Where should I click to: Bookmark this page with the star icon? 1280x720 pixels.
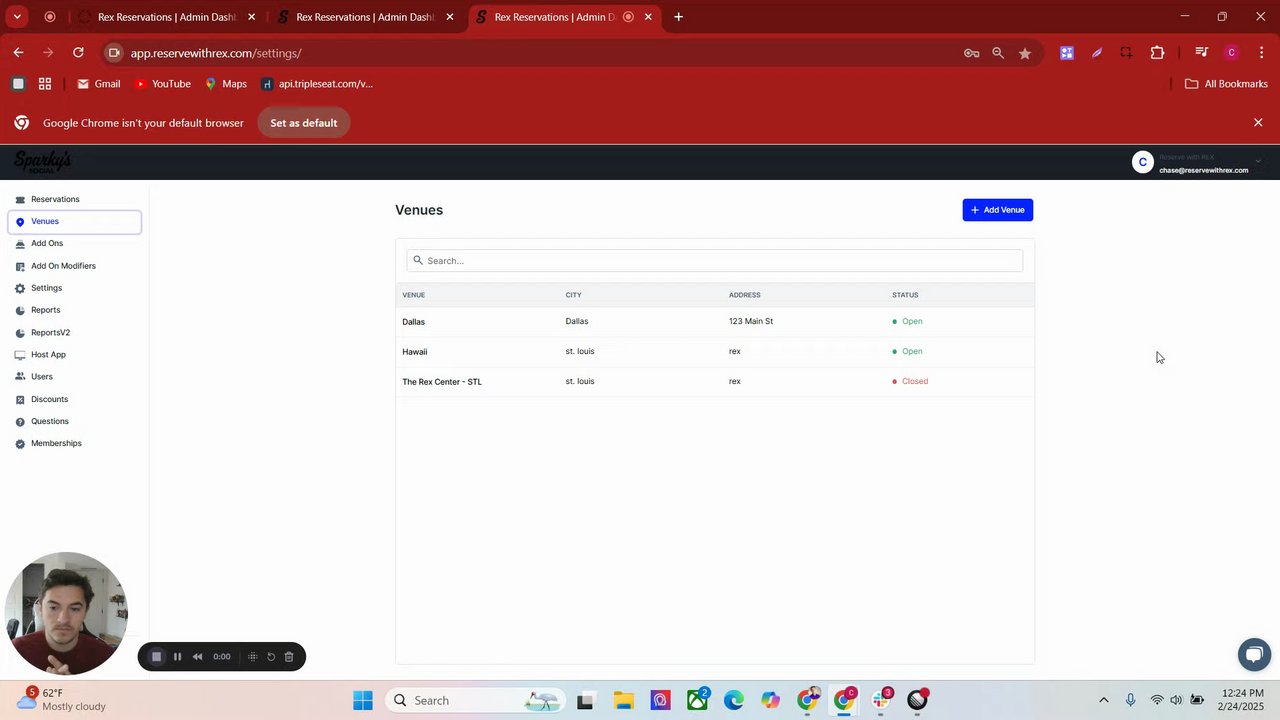pos(1025,53)
